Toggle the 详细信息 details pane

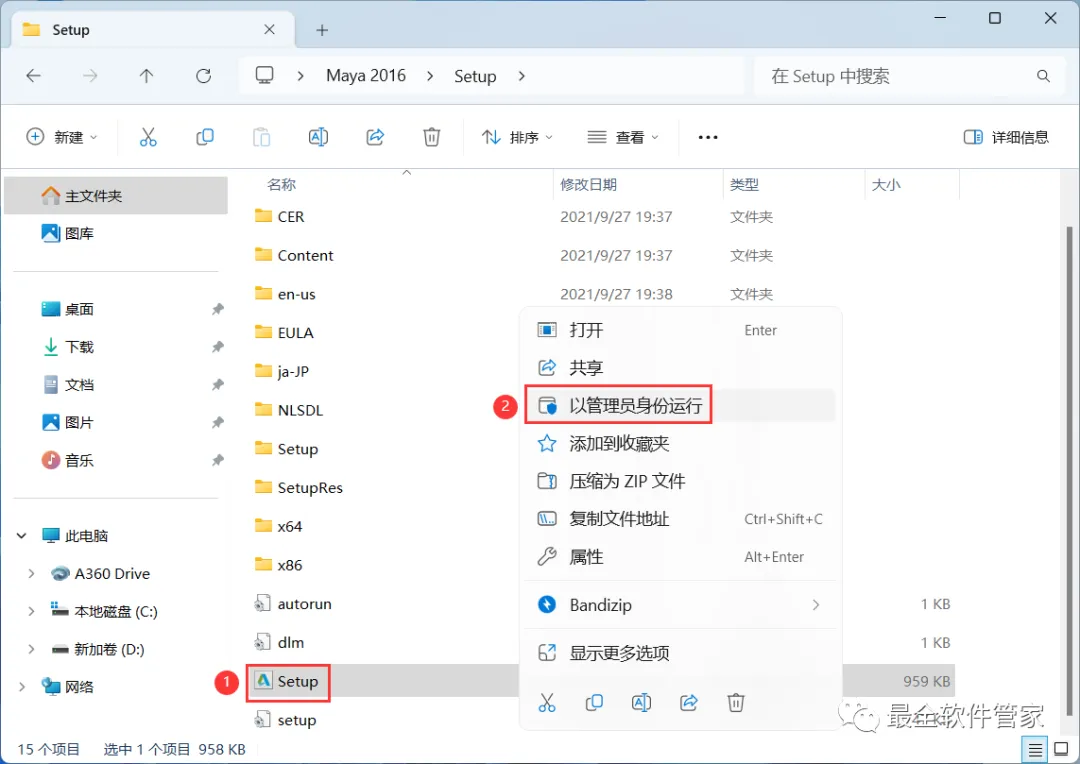(x=1006, y=137)
